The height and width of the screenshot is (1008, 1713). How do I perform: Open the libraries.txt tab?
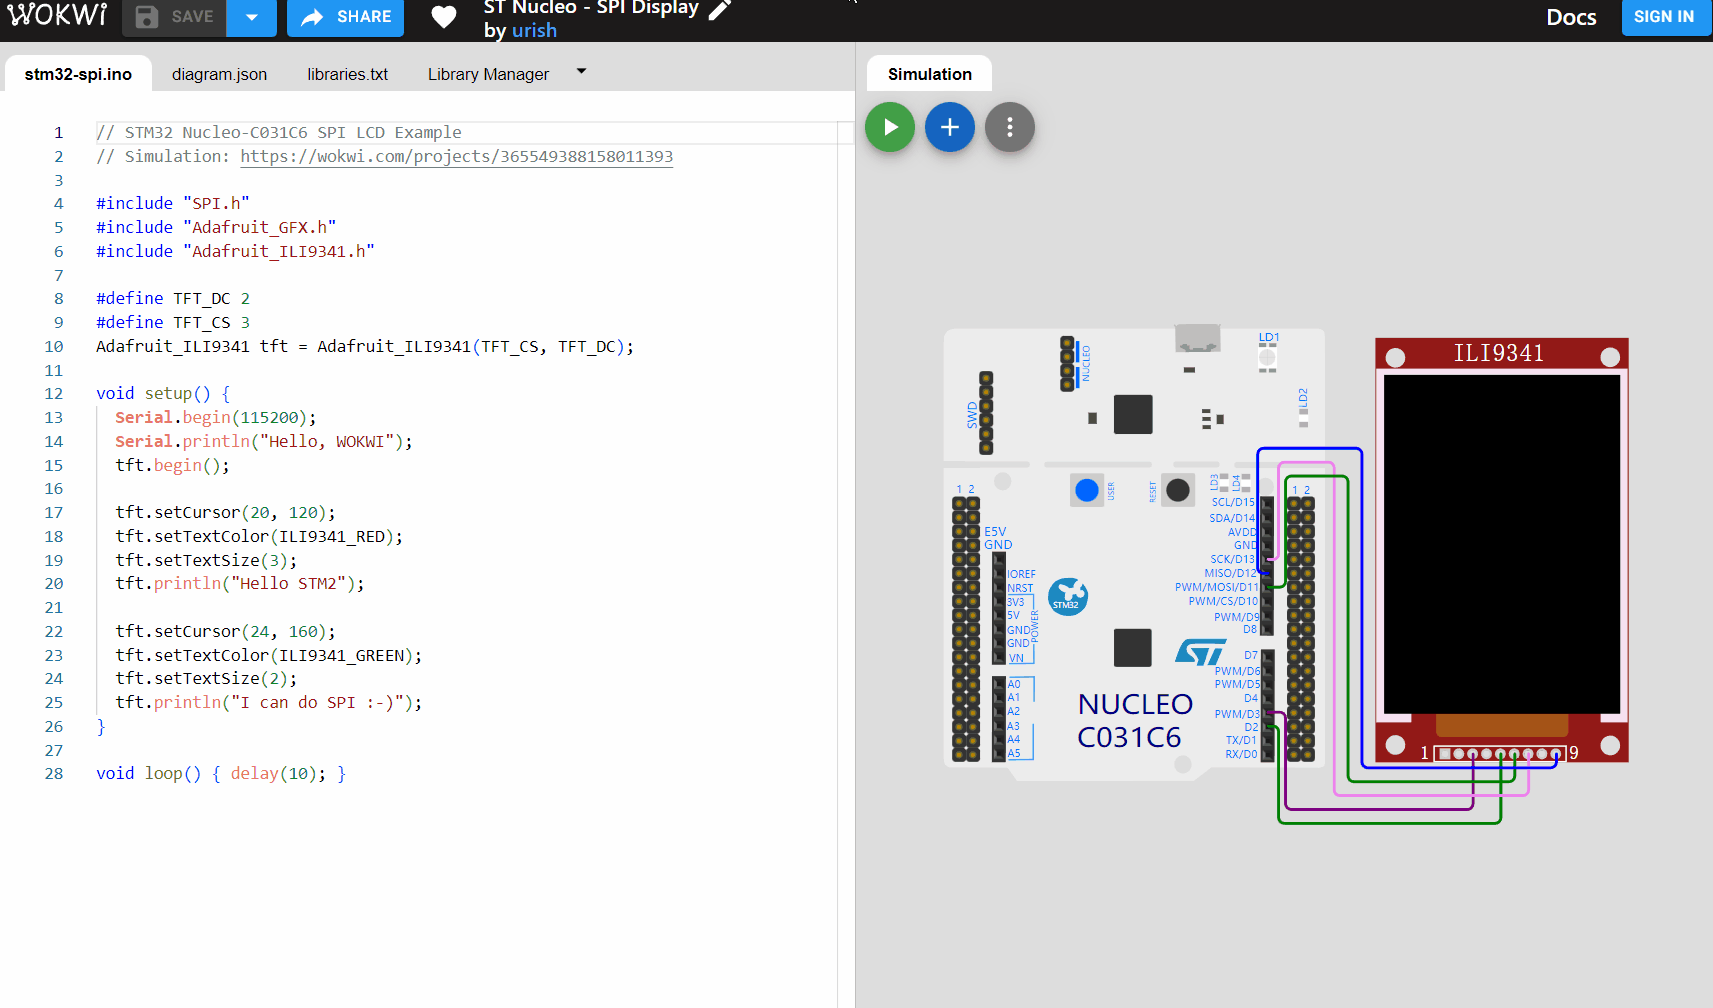(x=347, y=74)
